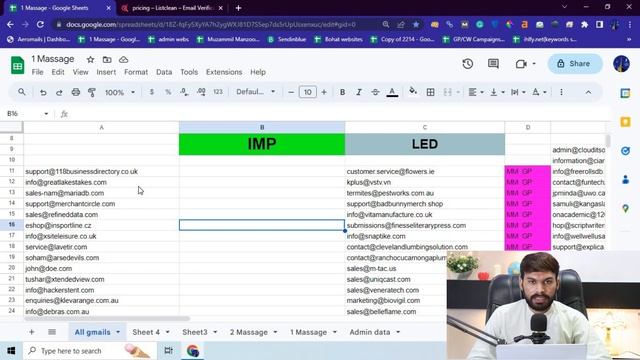This screenshot has height=360, width=640.
Task: Open Tasks in side panel
Action: tap(625, 151)
